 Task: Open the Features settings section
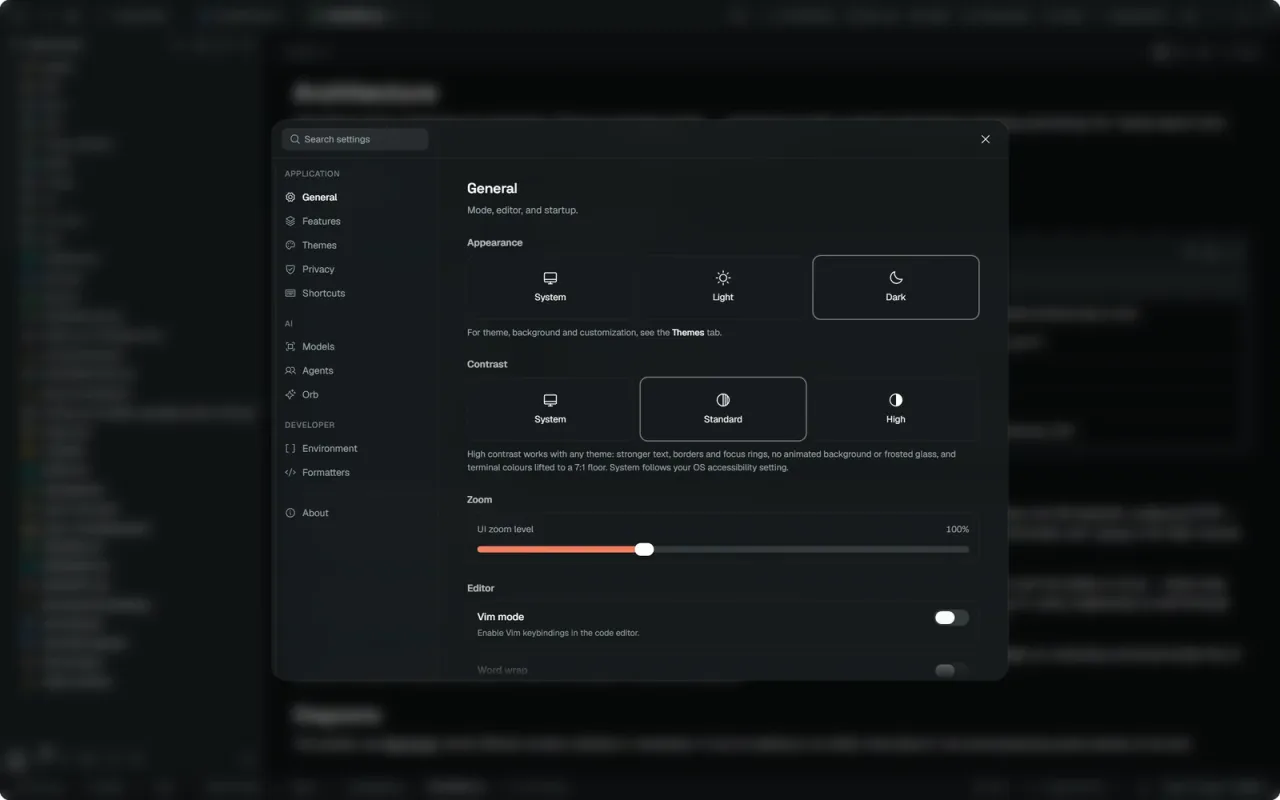(x=355, y=221)
